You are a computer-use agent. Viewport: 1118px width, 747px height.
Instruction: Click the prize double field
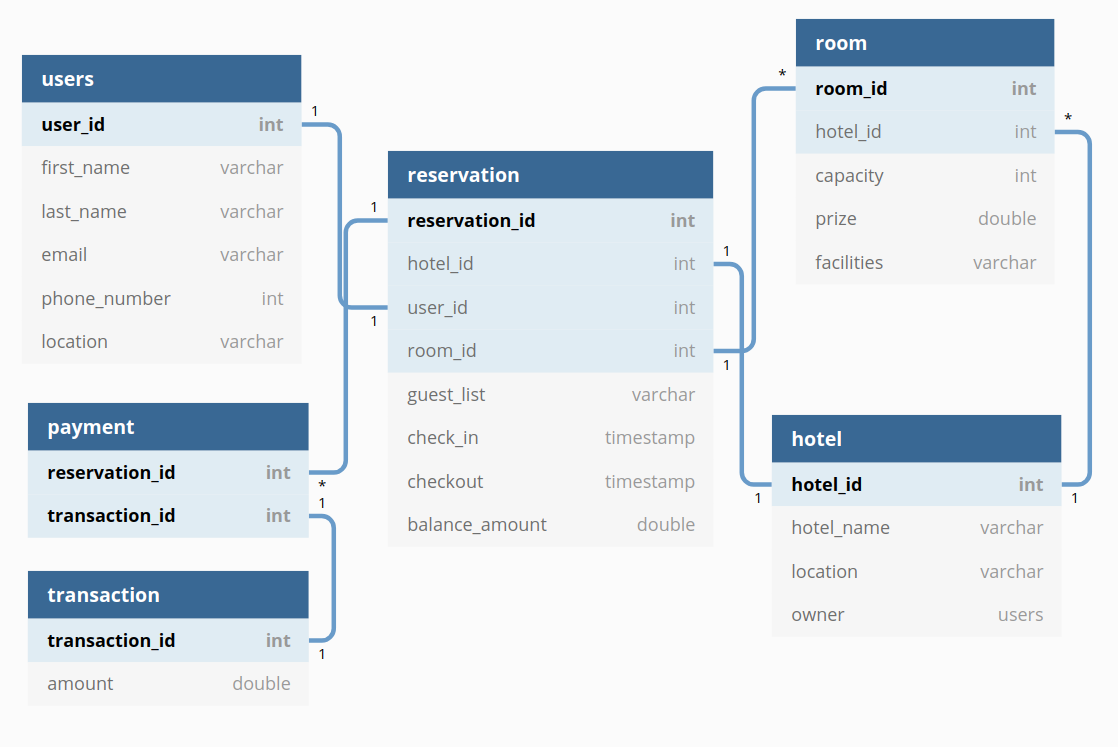925,219
